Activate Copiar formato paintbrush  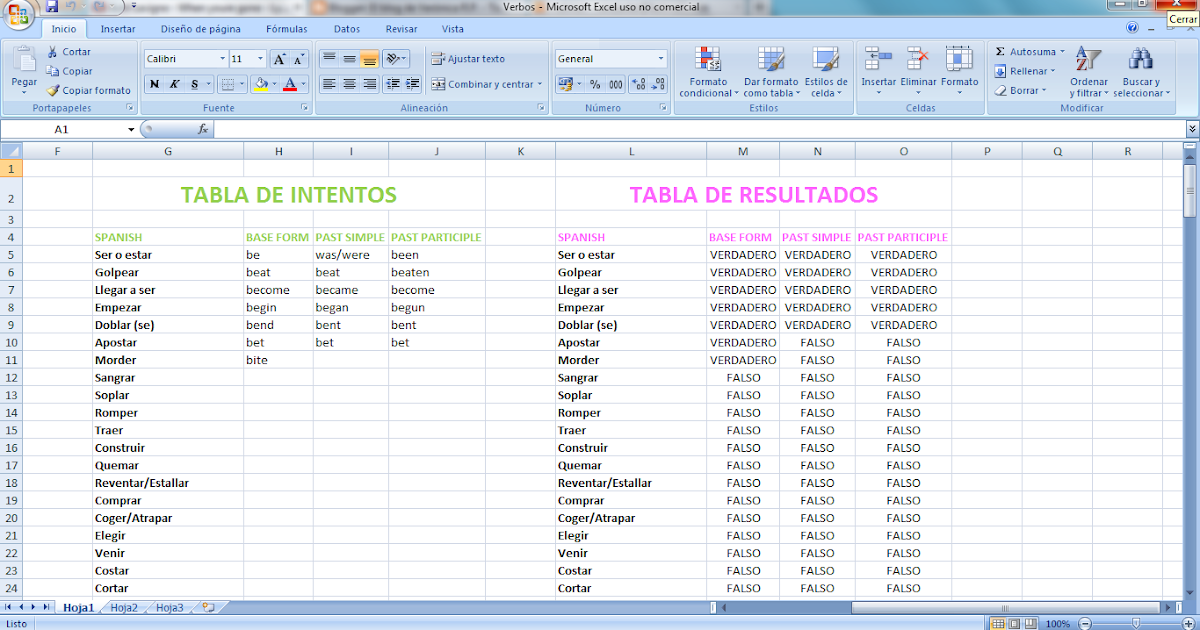[88, 90]
